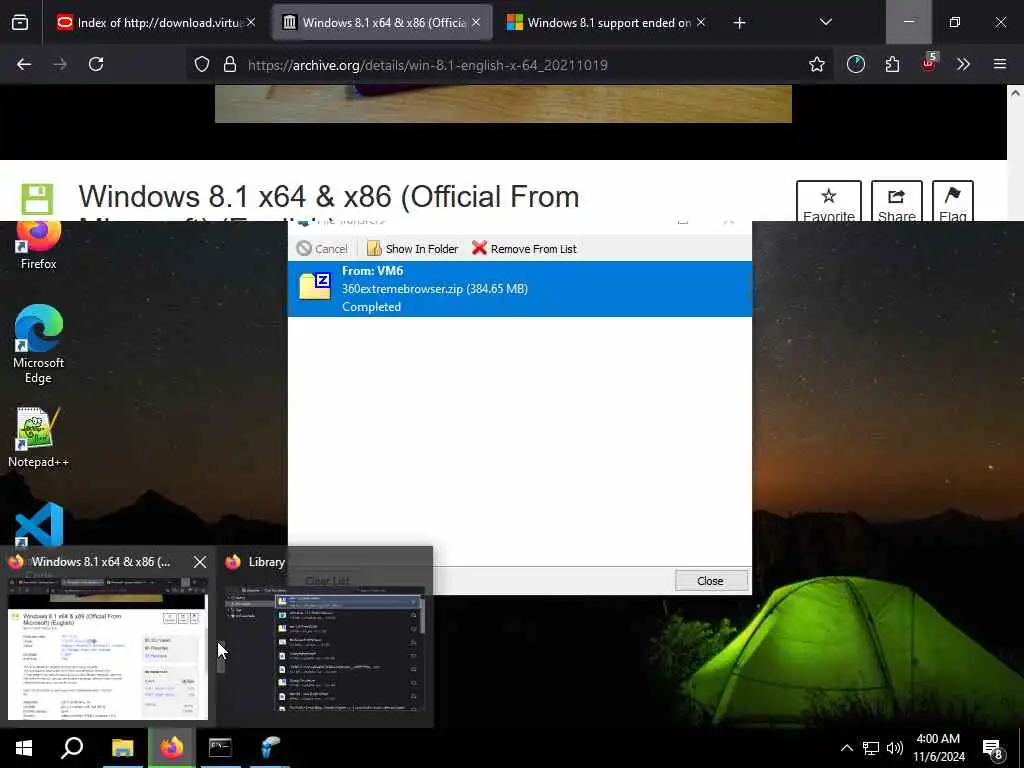This screenshot has height=768, width=1024.
Task: Go back to the previous page
Action: click(24, 64)
